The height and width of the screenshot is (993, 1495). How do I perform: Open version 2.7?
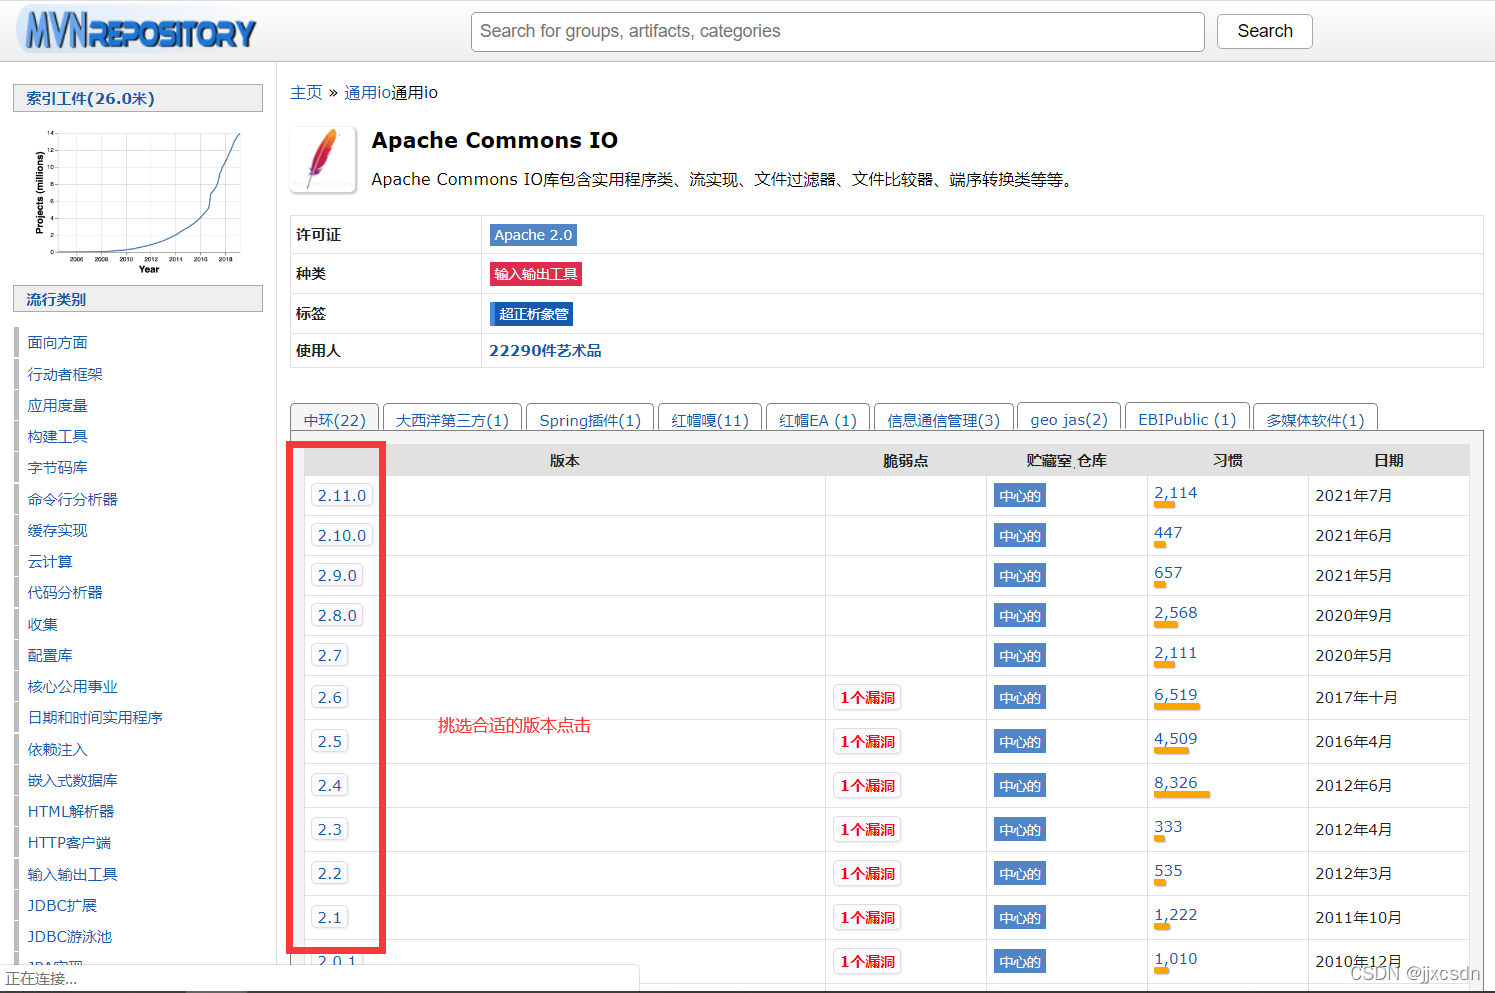coord(330,656)
